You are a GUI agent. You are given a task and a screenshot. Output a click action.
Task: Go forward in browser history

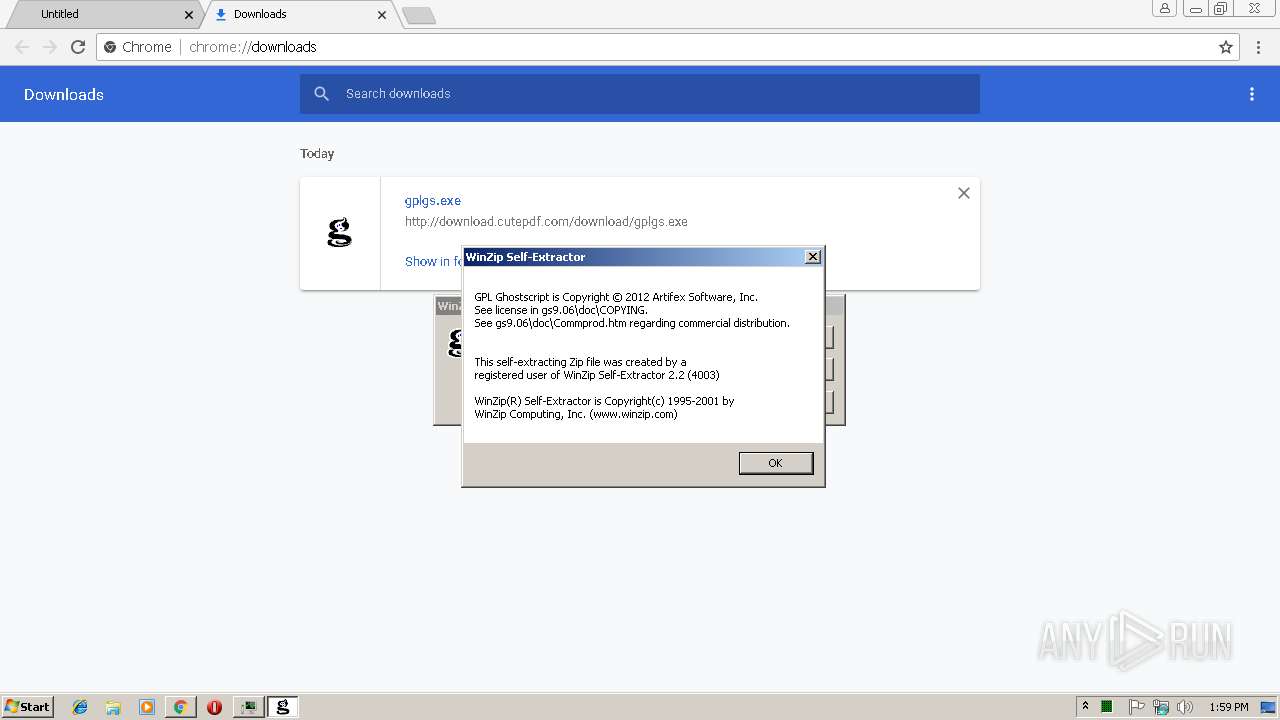pyautogui.click(x=50, y=47)
